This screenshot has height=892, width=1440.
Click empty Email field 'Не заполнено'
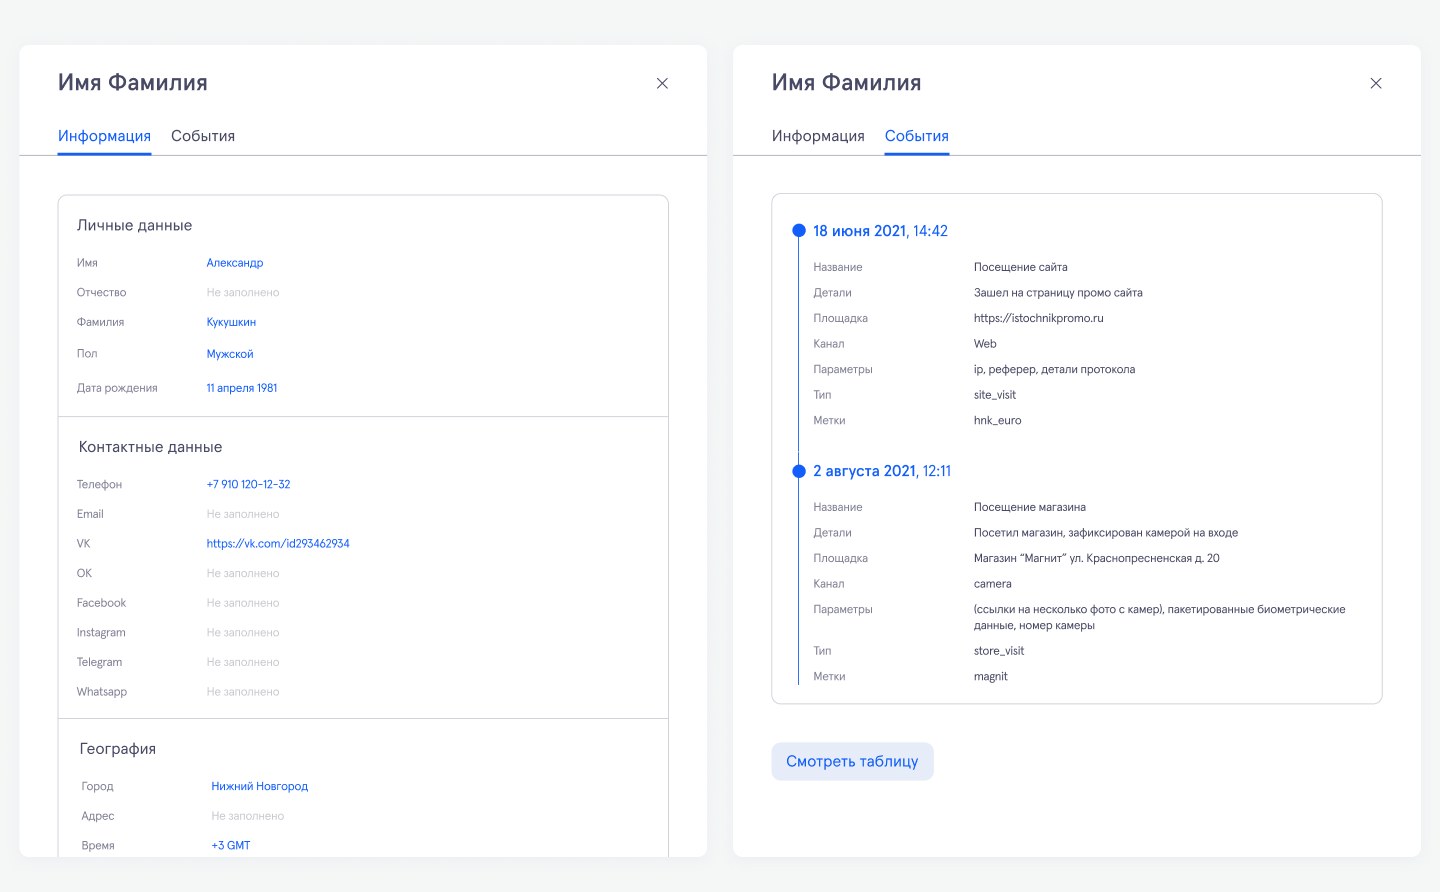(243, 514)
